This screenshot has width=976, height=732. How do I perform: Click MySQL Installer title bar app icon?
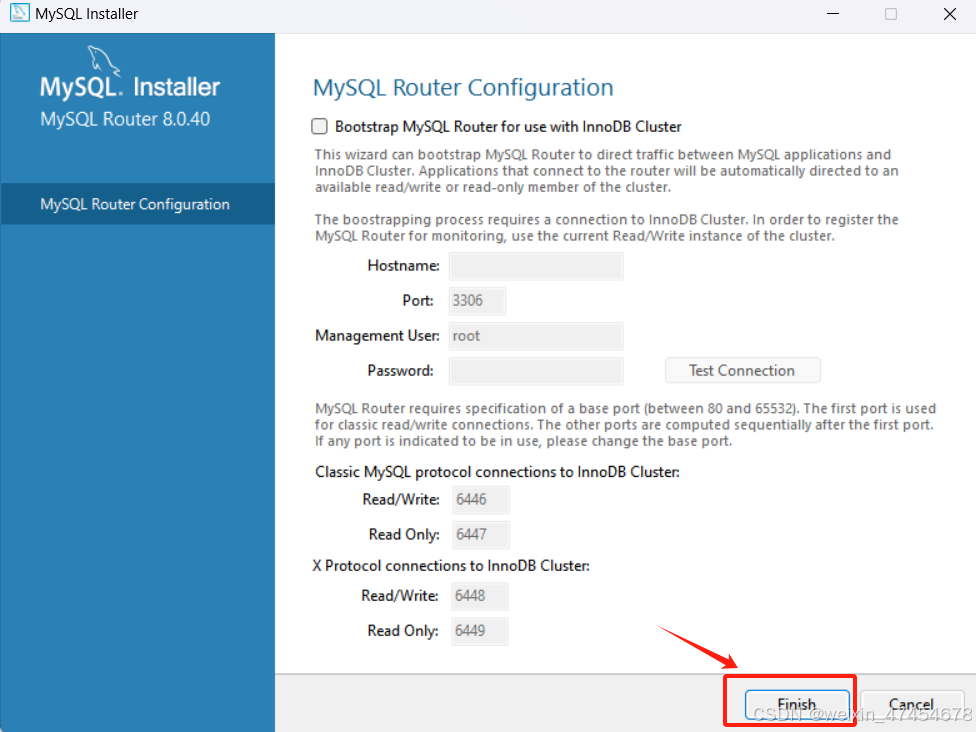pyautogui.click(x=19, y=13)
